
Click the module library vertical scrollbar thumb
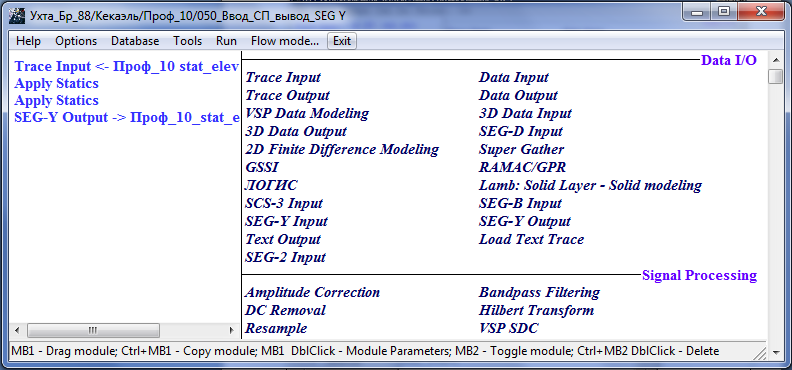(775, 77)
